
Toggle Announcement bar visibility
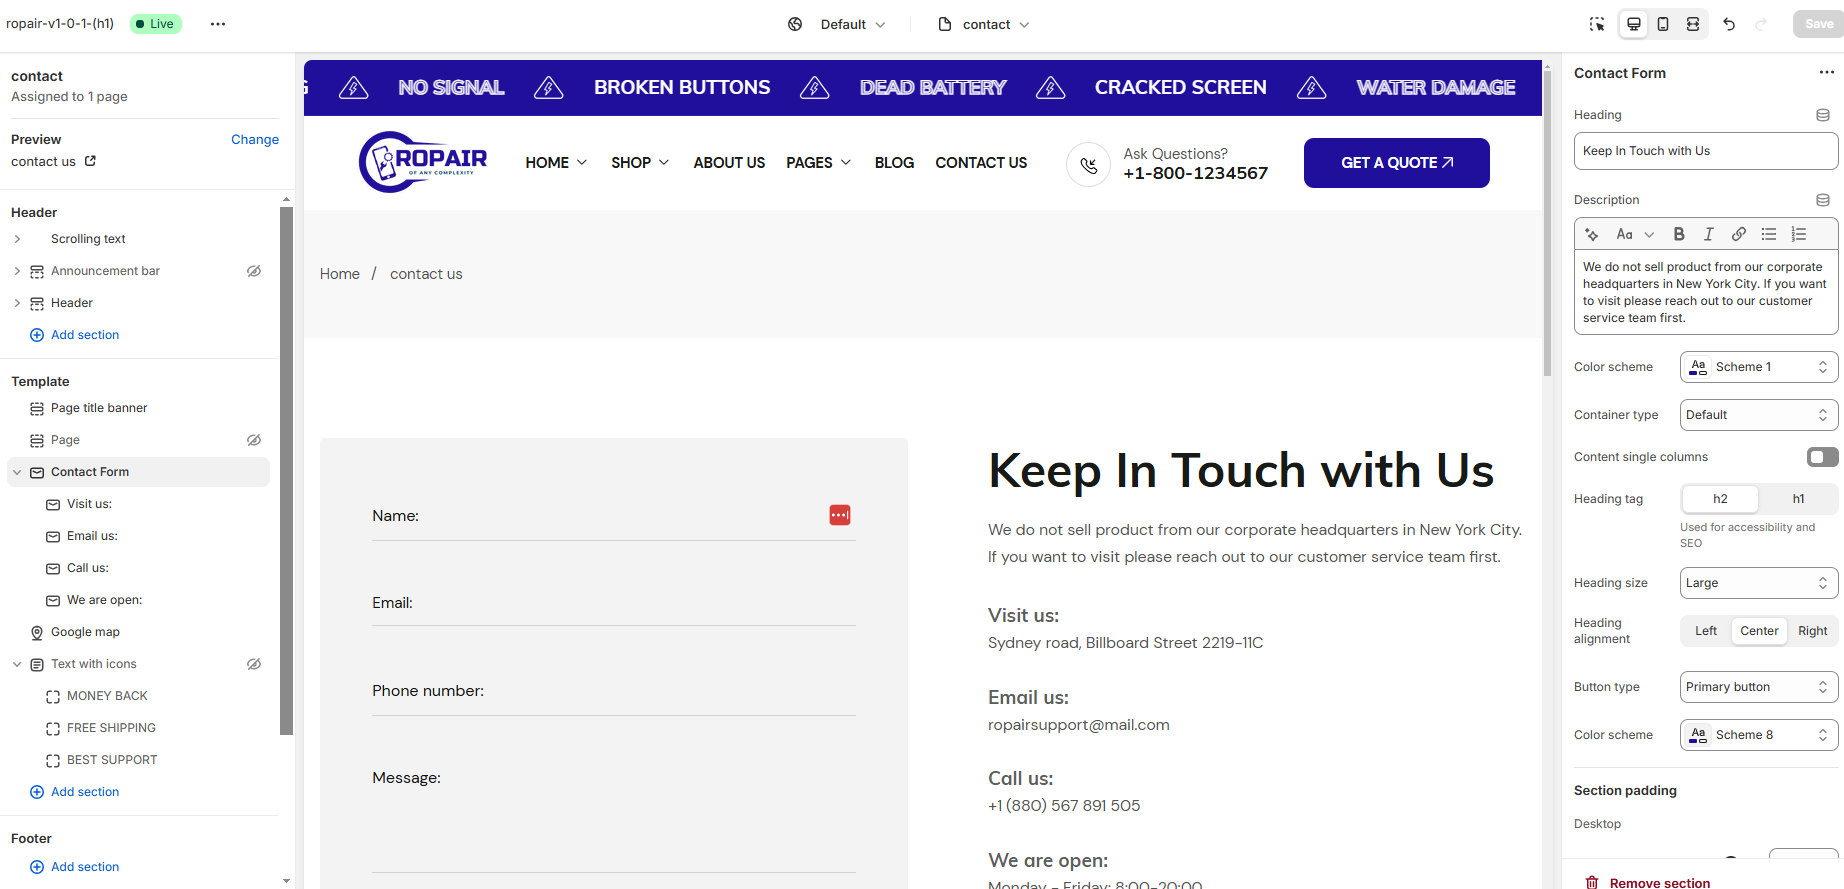coord(254,271)
